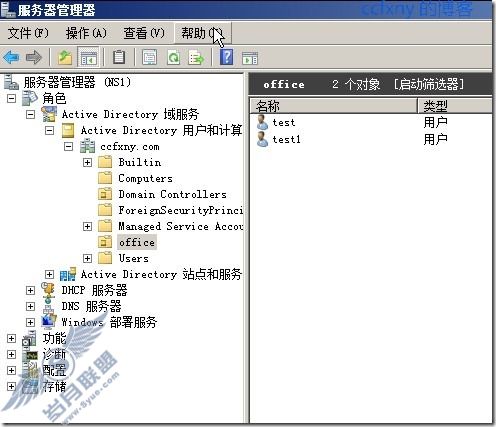Click the 启动筛选器 link
This screenshot has height=427, width=496.
(x=429, y=84)
